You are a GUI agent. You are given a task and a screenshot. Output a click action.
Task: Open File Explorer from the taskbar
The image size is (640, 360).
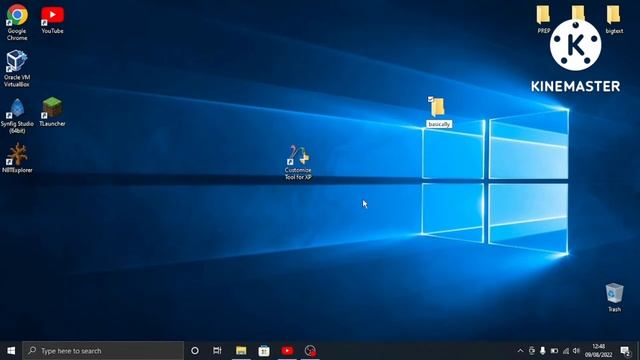241,351
